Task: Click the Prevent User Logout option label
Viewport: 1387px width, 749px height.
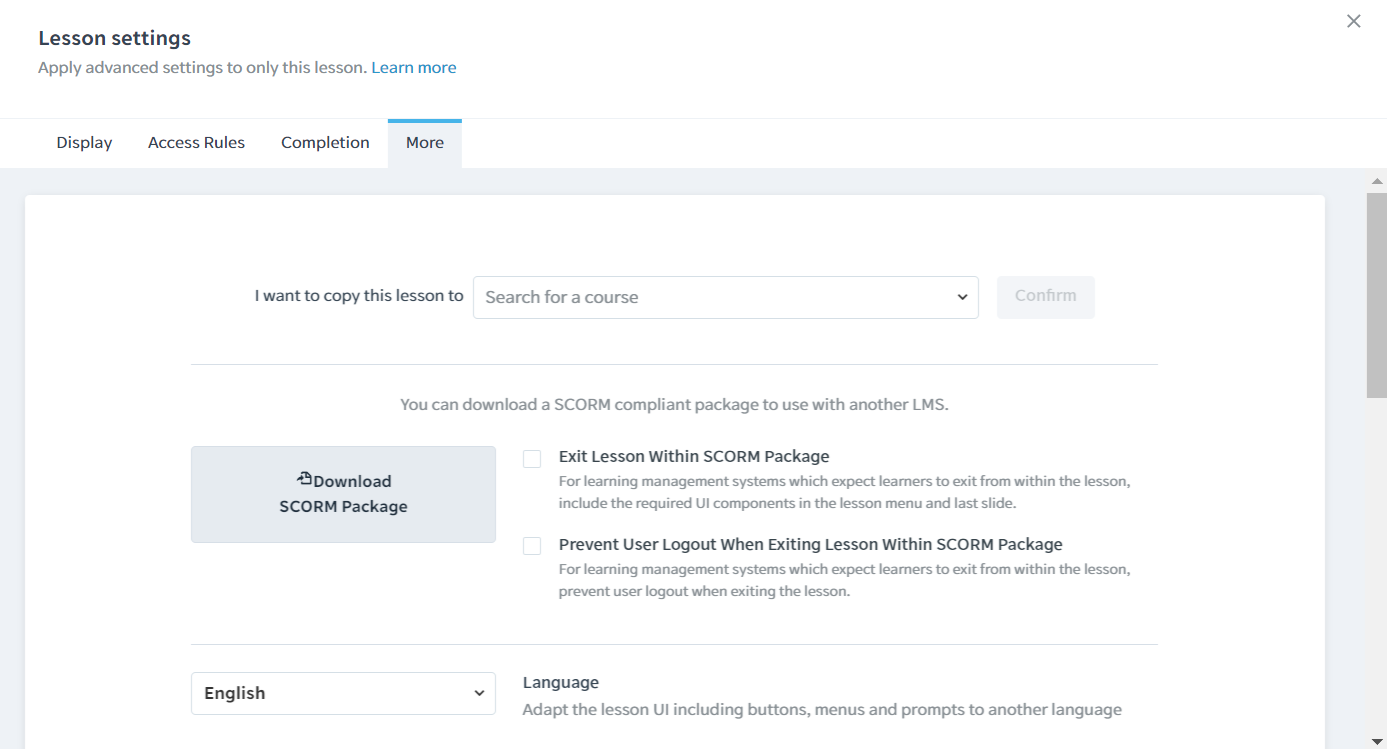Action: 810,545
